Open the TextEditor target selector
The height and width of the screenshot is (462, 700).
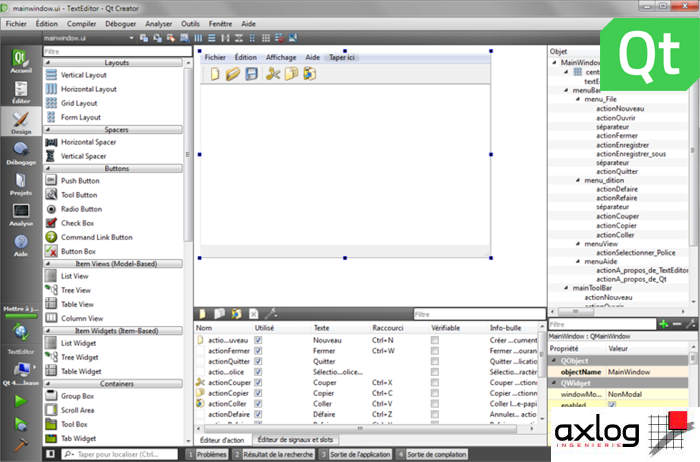click(x=21, y=367)
